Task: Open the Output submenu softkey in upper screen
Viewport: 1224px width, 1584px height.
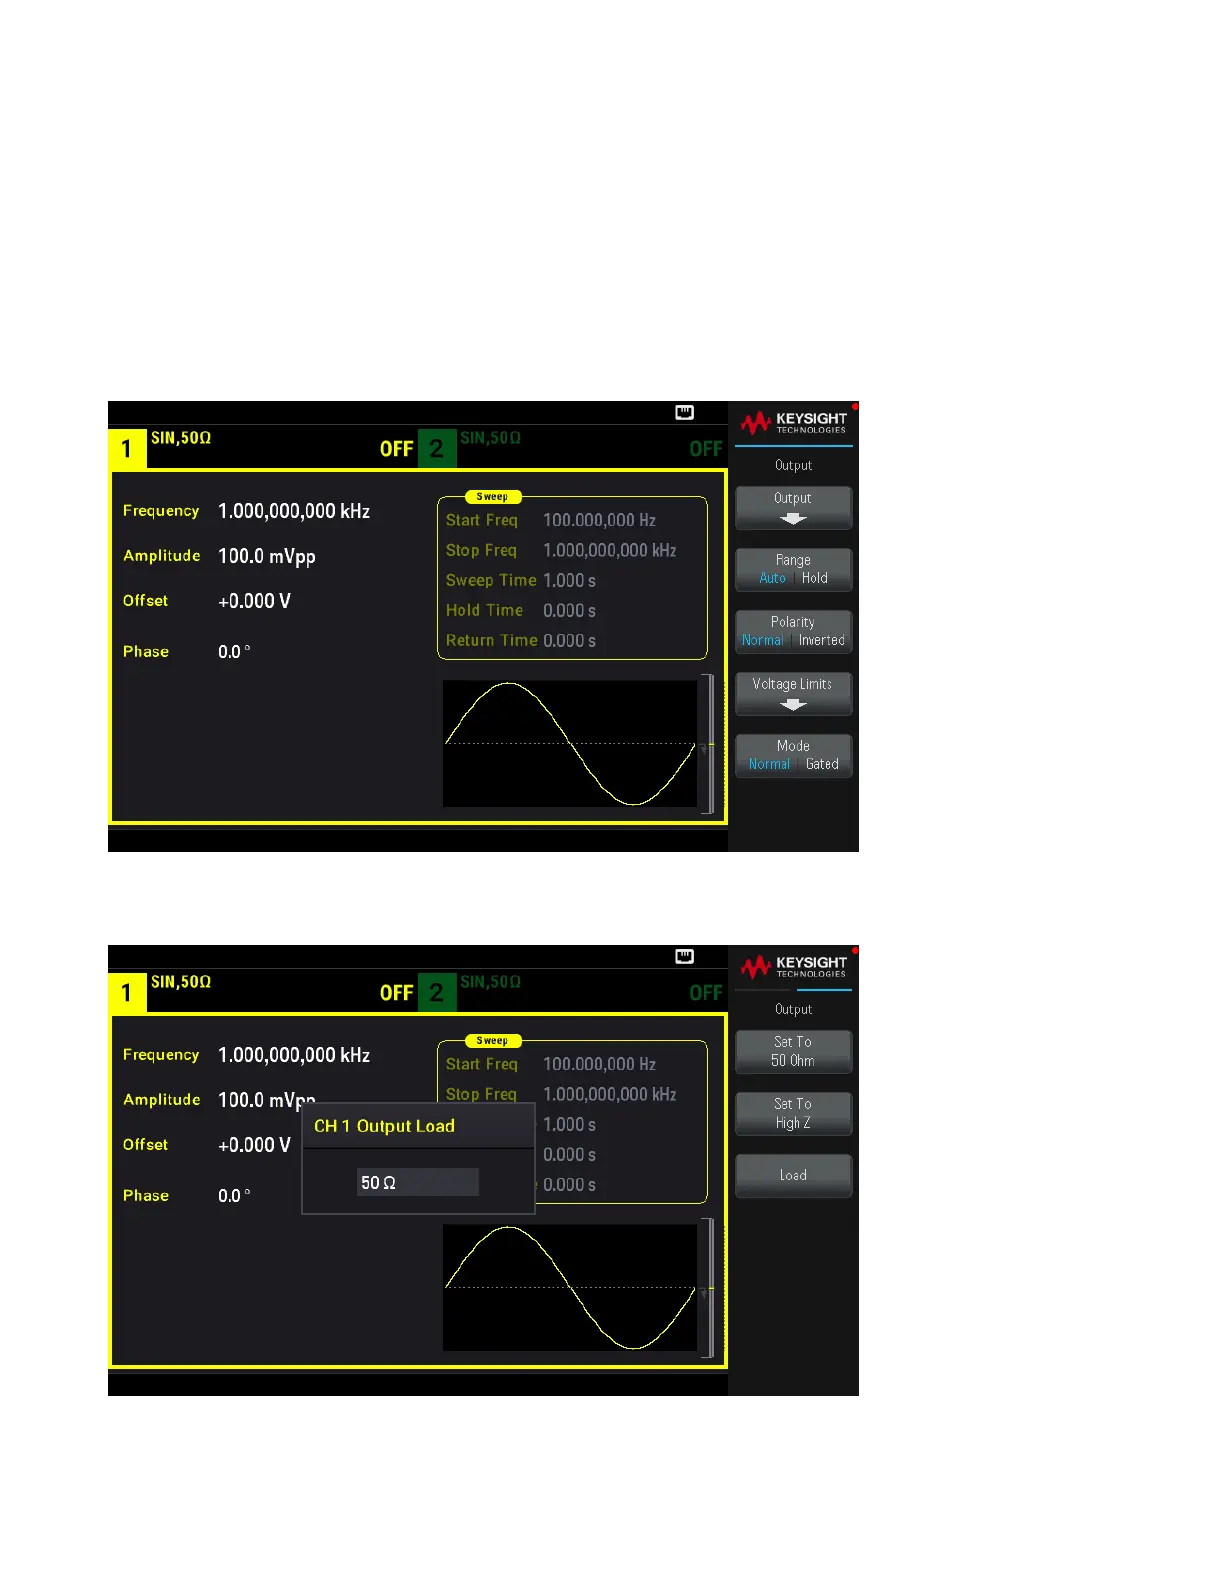Action: (793, 508)
